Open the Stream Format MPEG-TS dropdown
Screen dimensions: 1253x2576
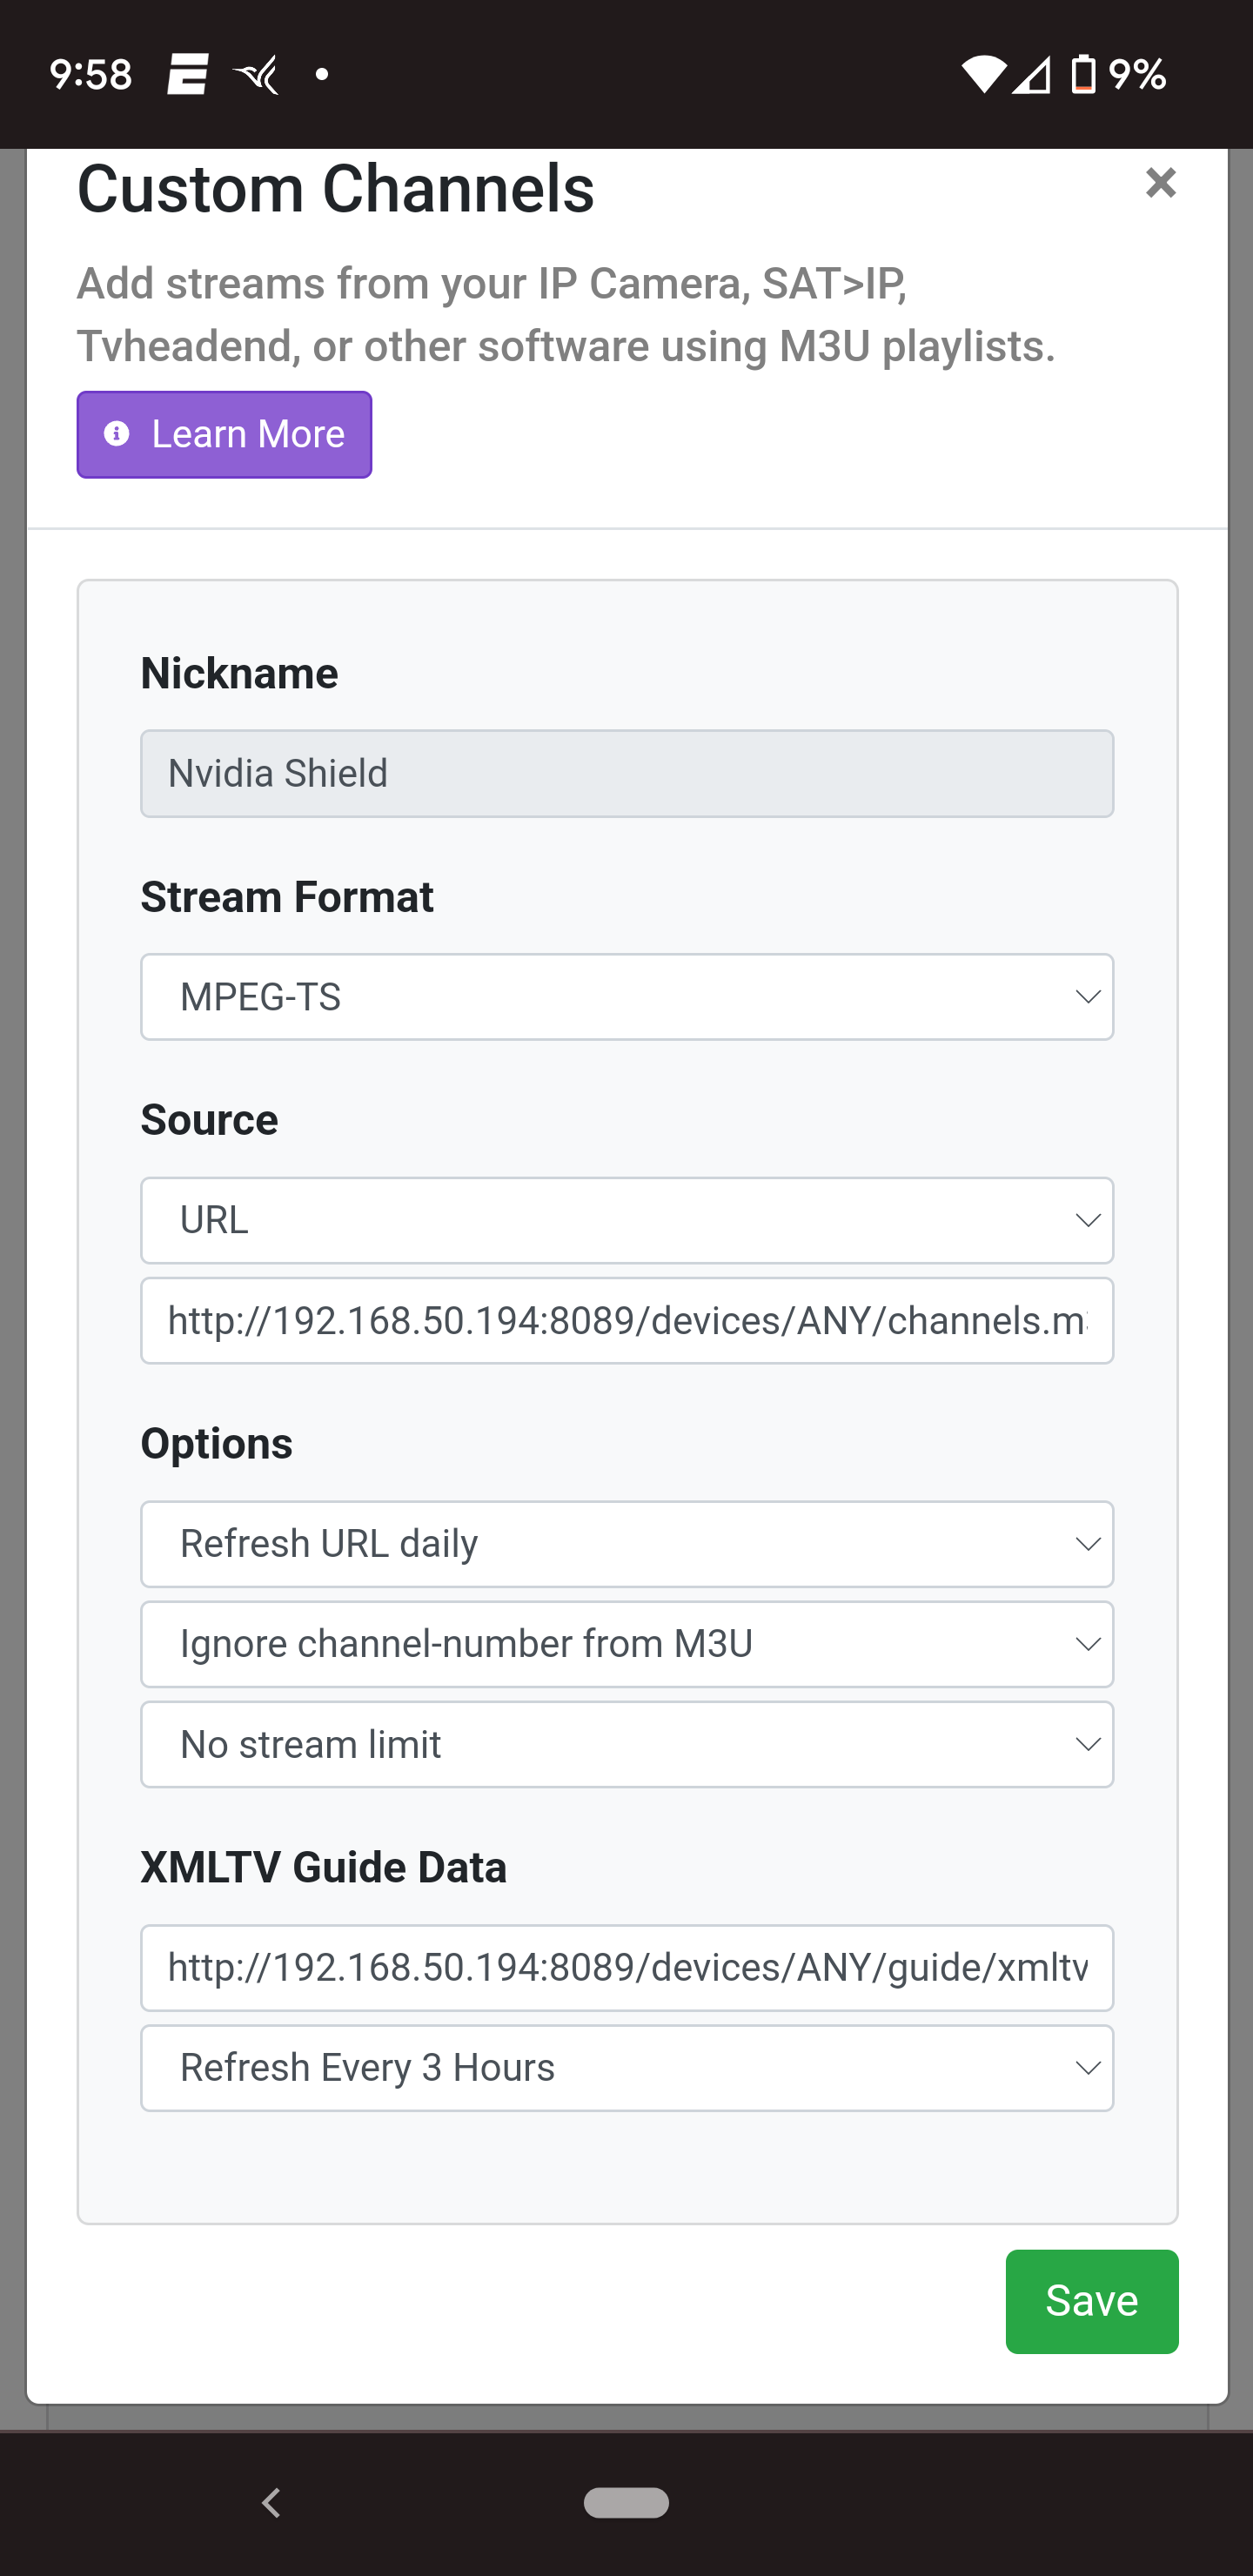click(x=626, y=997)
